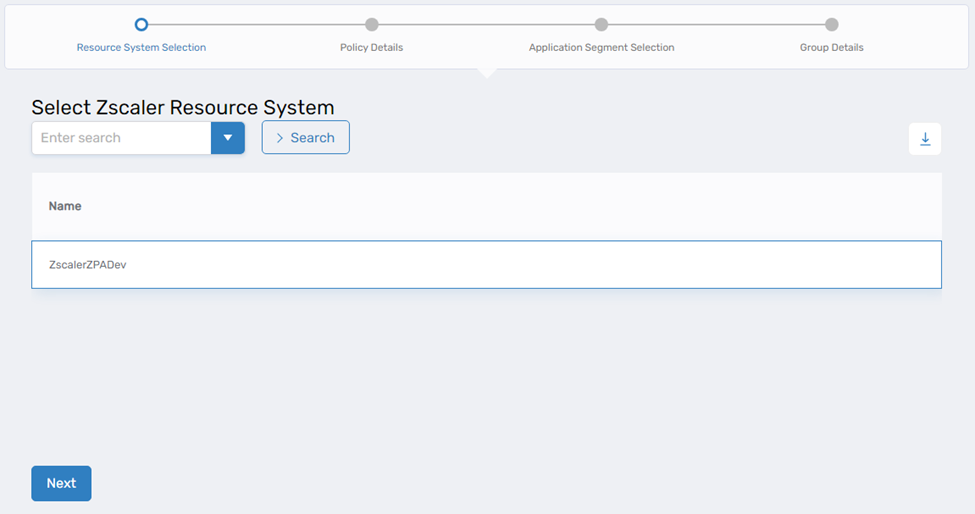
Task: Click the Name column header
Action: point(65,206)
